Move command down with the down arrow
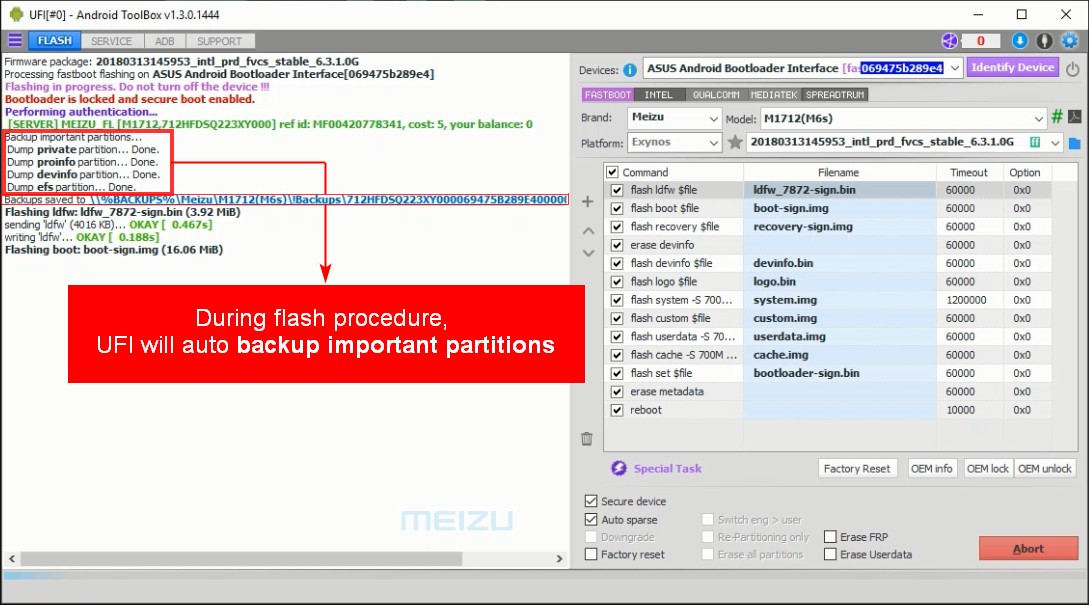The image size is (1089, 605). tap(588, 254)
